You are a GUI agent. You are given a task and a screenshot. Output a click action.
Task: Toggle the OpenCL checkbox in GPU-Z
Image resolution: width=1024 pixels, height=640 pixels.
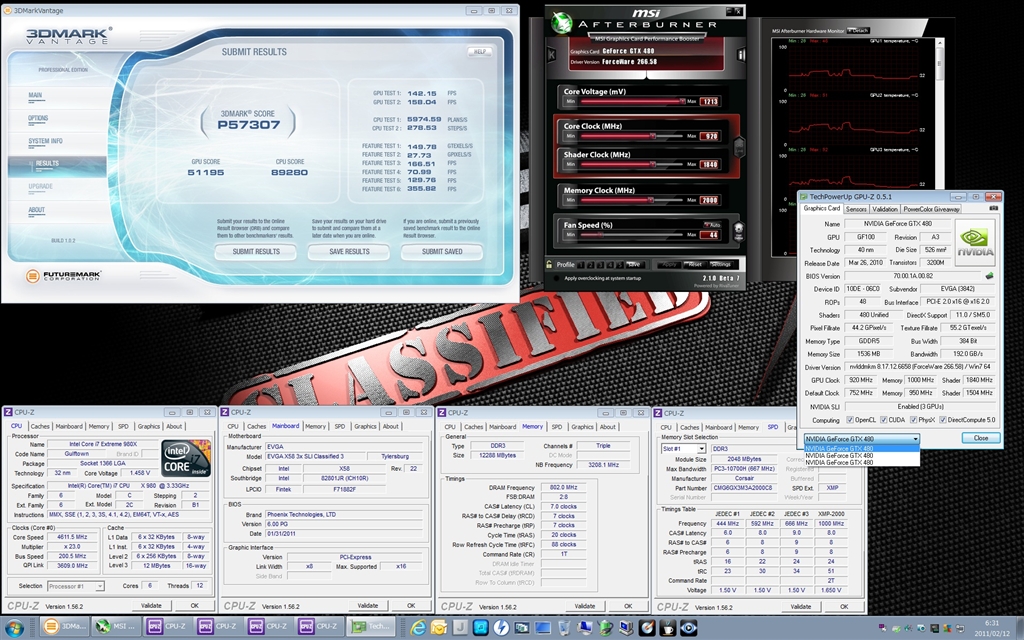(850, 420)
